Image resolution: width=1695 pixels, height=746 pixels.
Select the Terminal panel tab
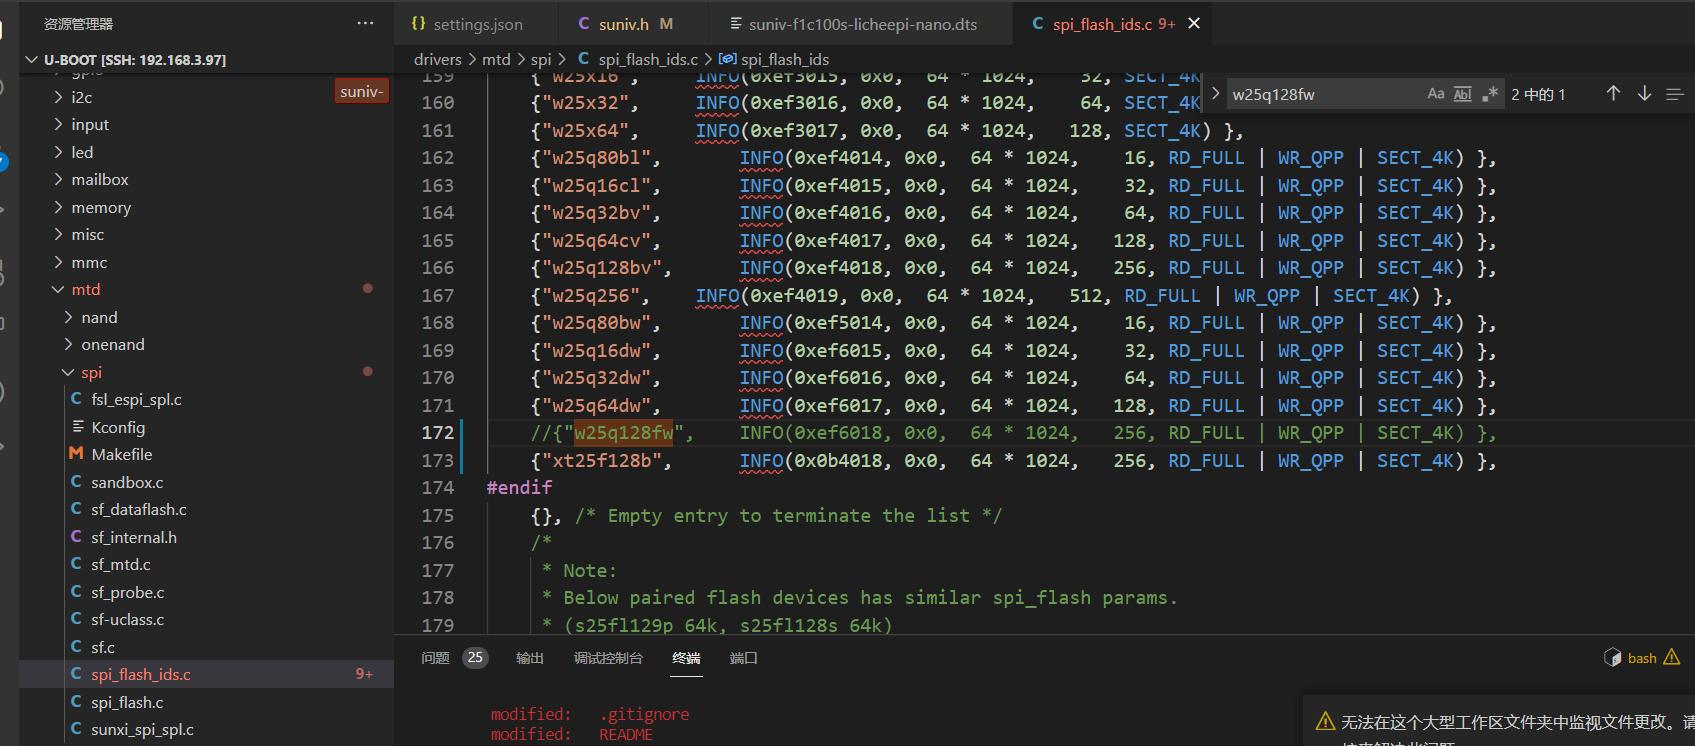(686, 658)
